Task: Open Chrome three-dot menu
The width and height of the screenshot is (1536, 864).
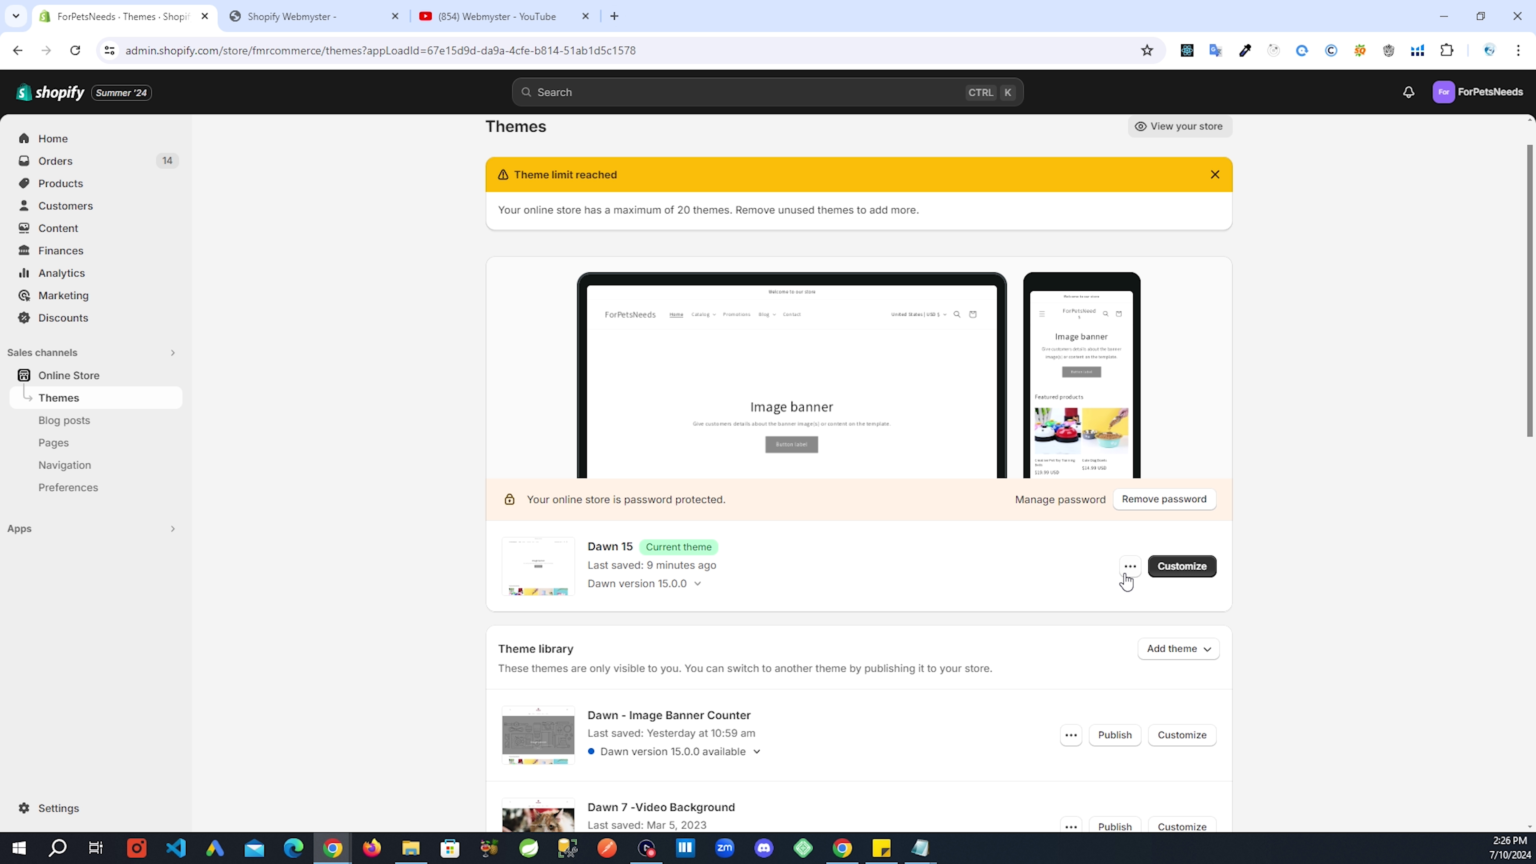Action: click(1518, 50)
